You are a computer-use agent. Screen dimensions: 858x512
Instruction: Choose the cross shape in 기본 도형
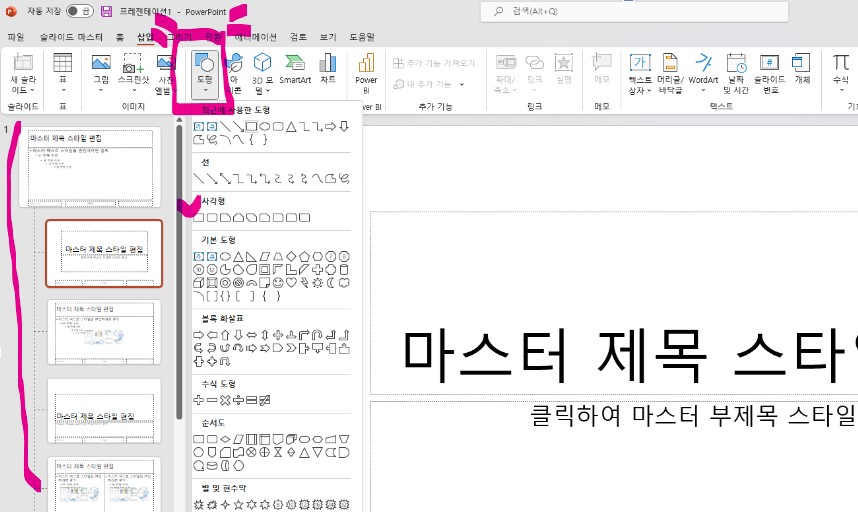(317, 270)
